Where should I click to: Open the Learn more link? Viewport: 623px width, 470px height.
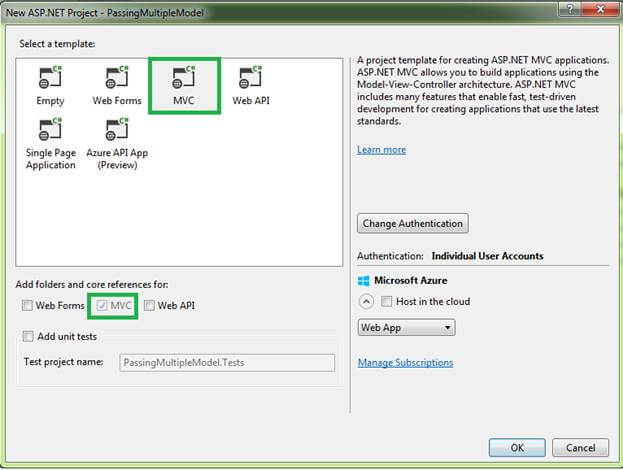(381, 150)
